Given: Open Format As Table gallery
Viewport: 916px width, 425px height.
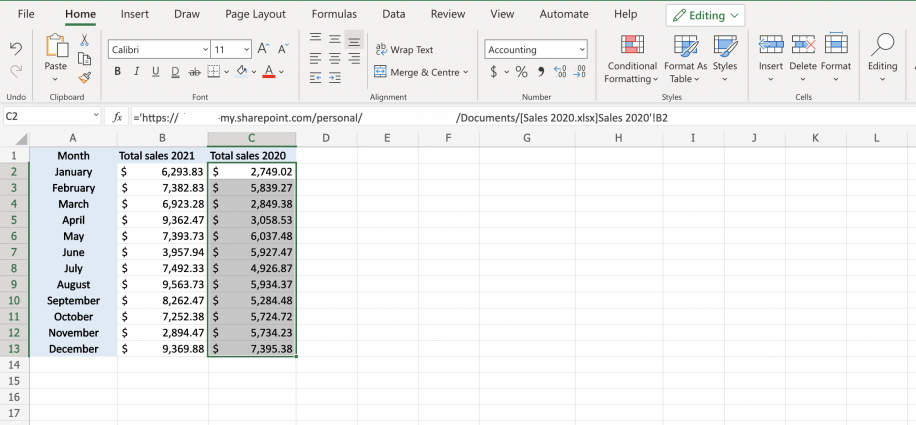Looking at the screenshot, I should pos(685,58).
